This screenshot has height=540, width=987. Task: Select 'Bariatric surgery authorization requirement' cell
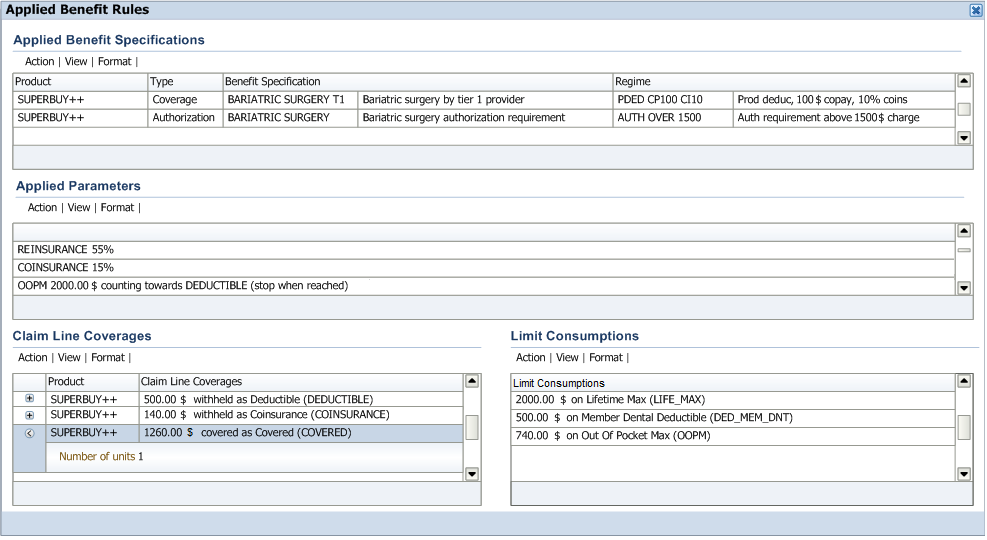pos(485,118)
